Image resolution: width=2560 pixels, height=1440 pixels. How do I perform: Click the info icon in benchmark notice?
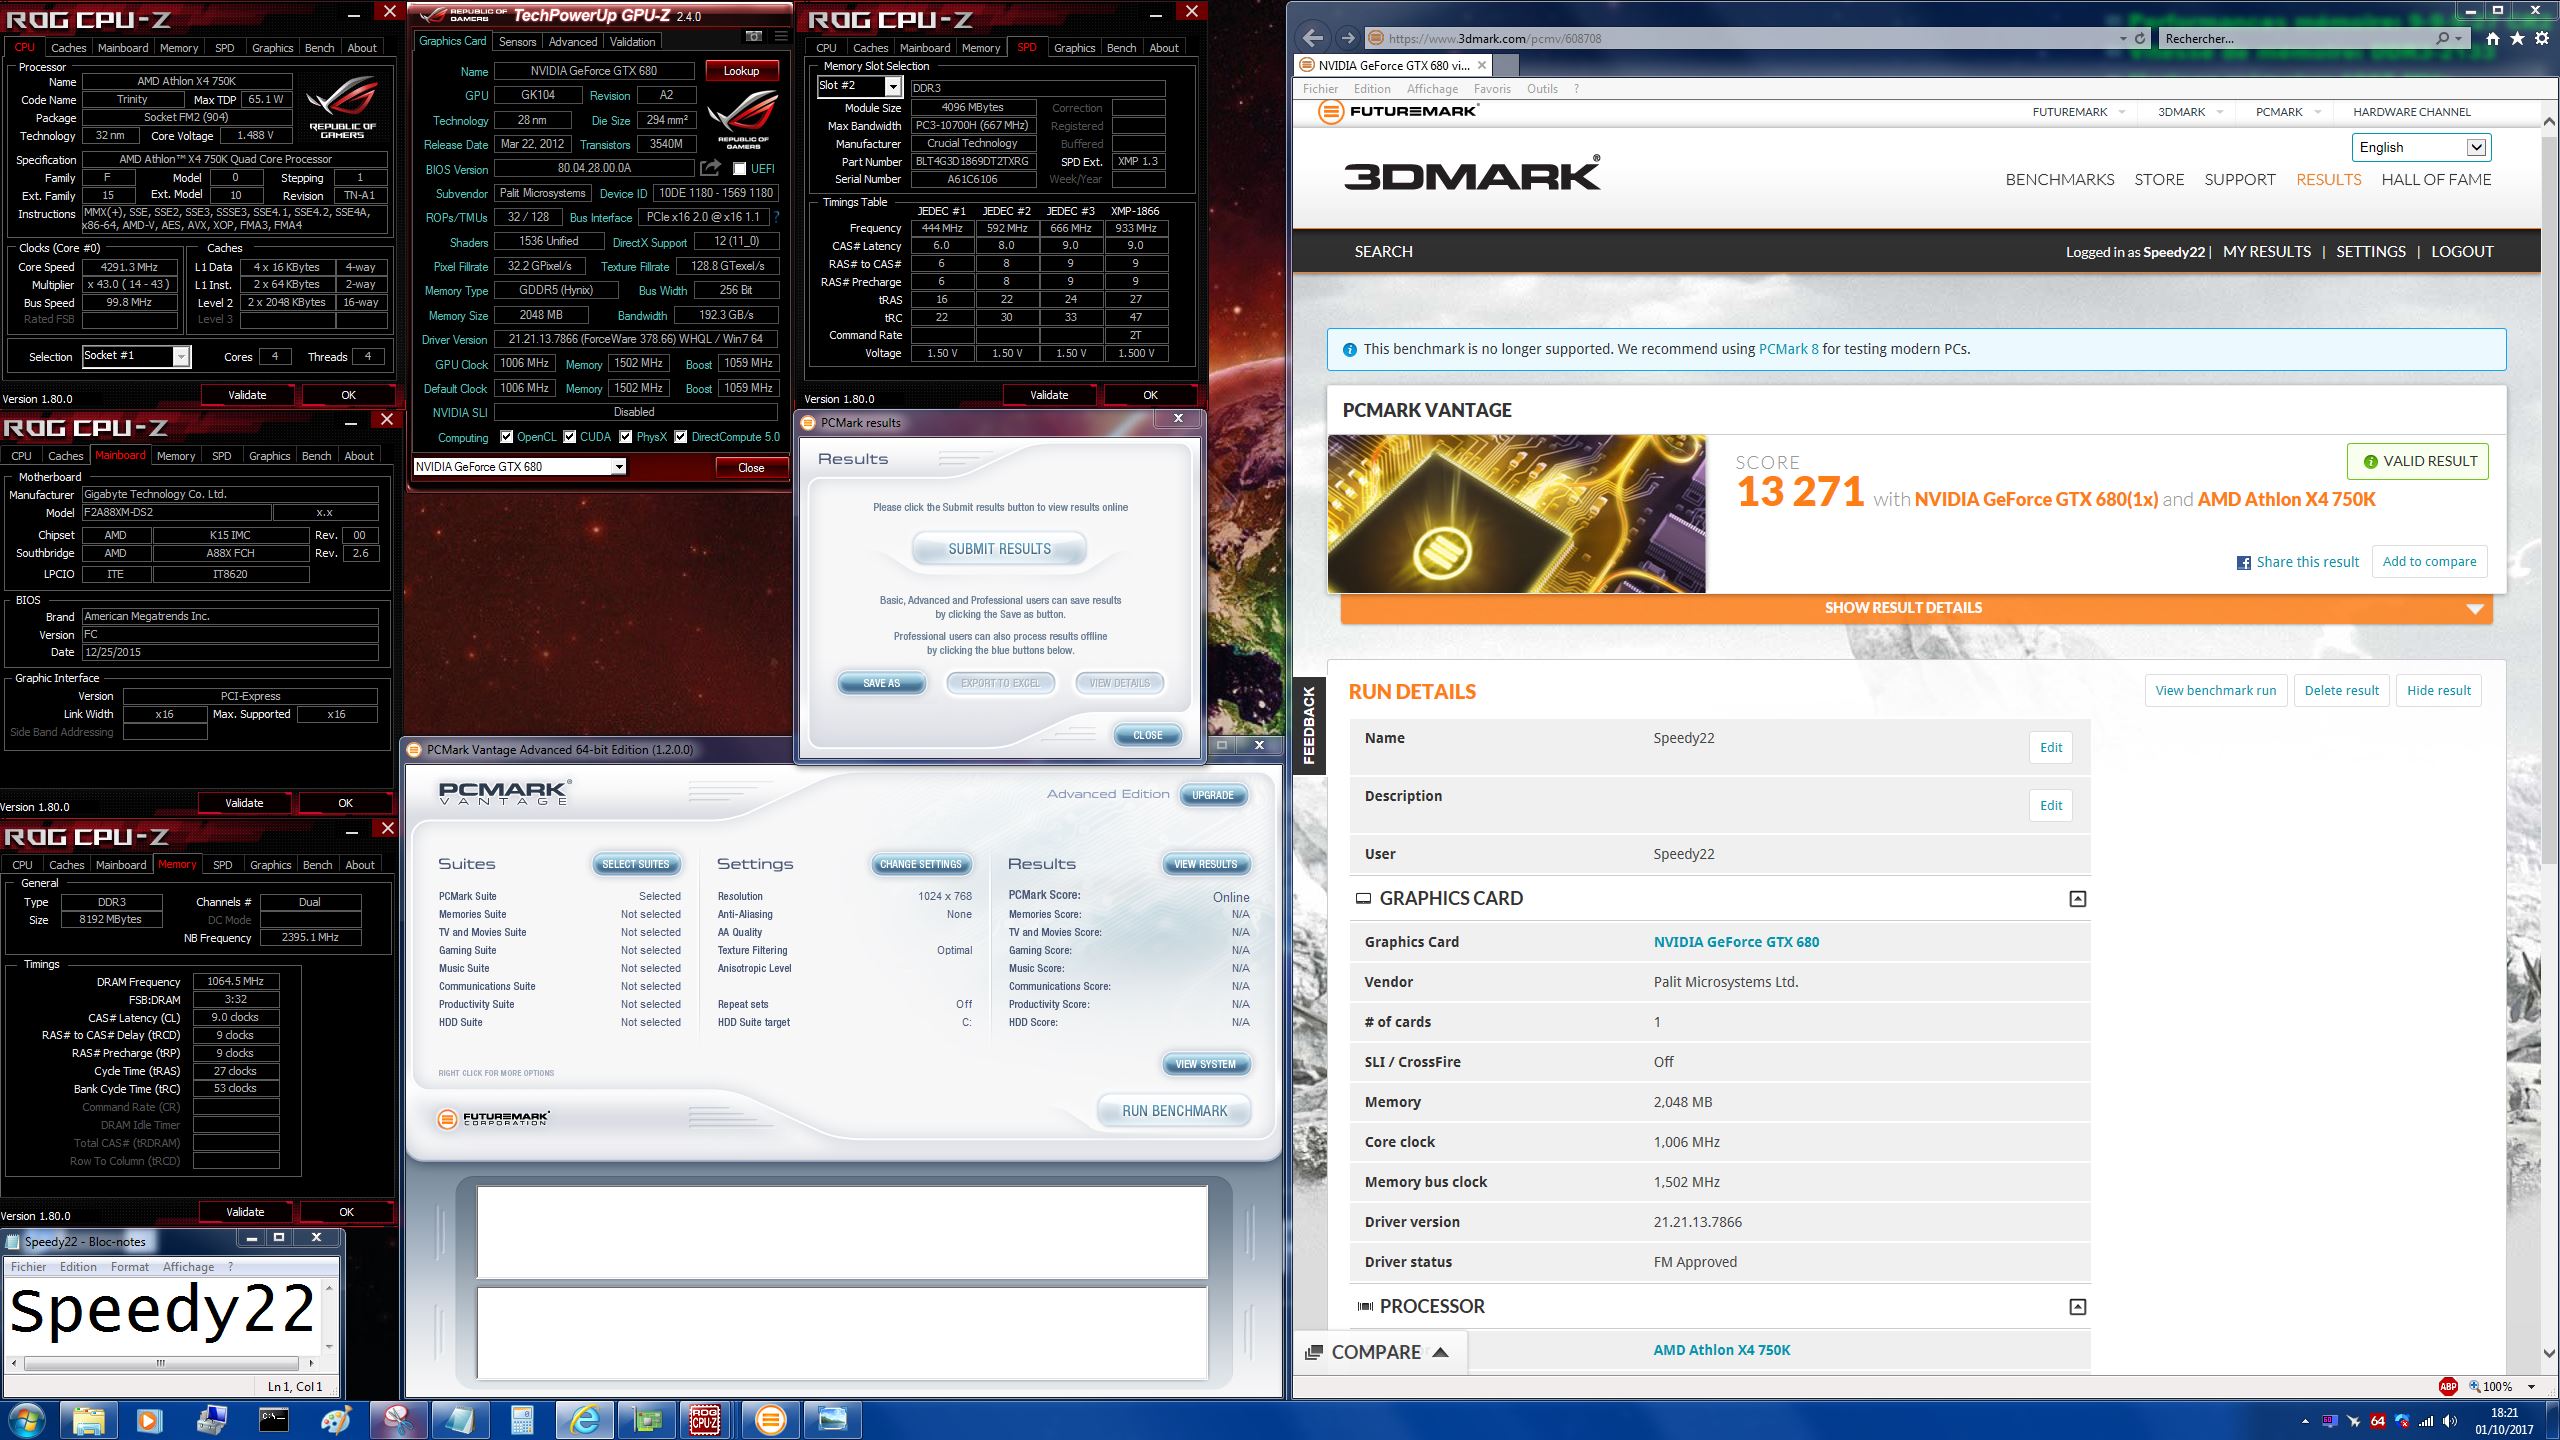tap(1350, 350)
